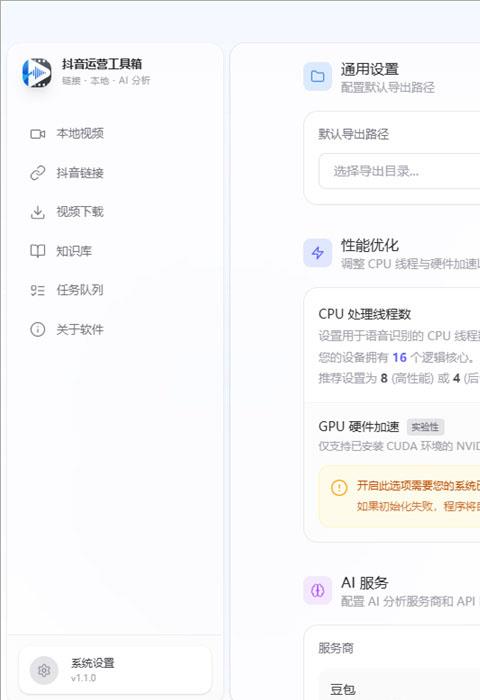The image size is (480, 700).
Task: Click the 实验性 badge next to GPU 硬件加速
Action: pyautogui.click(x=425, y=427)
